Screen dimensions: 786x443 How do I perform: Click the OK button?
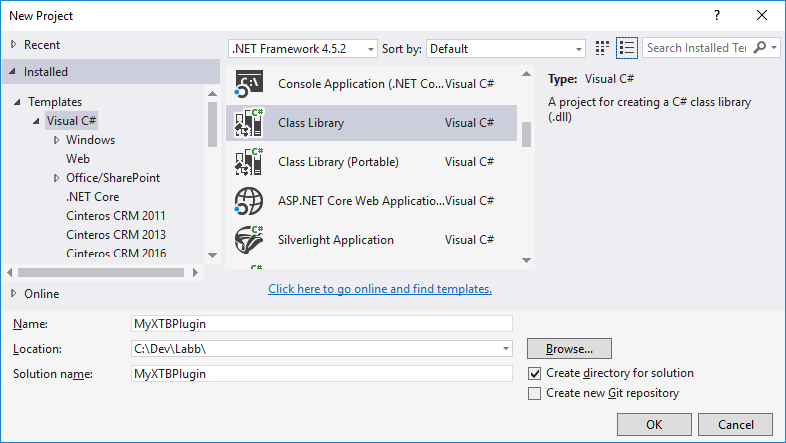point(654,424)
